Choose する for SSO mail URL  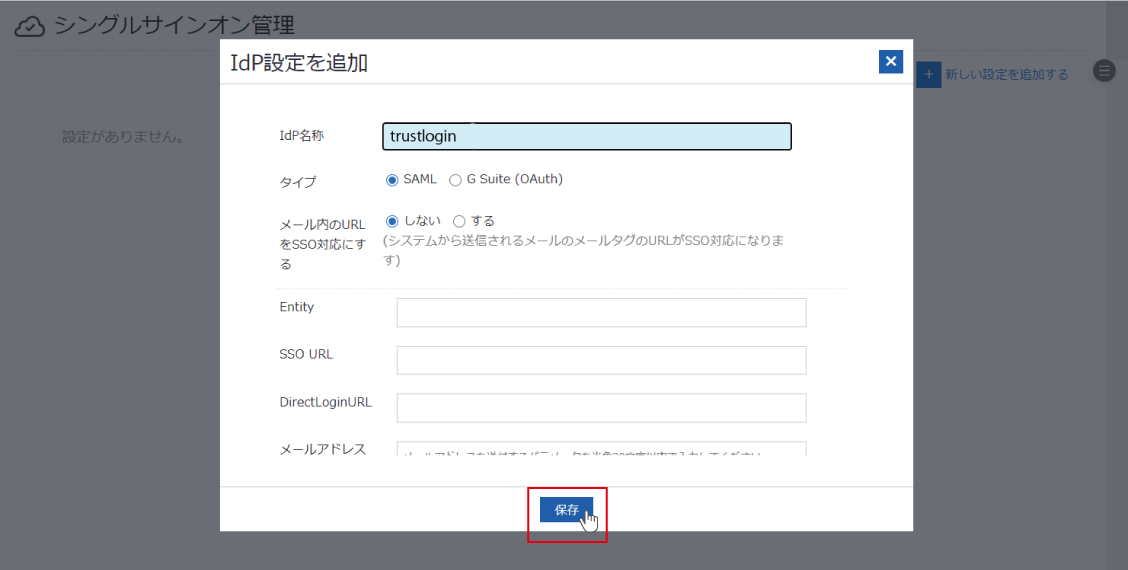tap(459, 221)
